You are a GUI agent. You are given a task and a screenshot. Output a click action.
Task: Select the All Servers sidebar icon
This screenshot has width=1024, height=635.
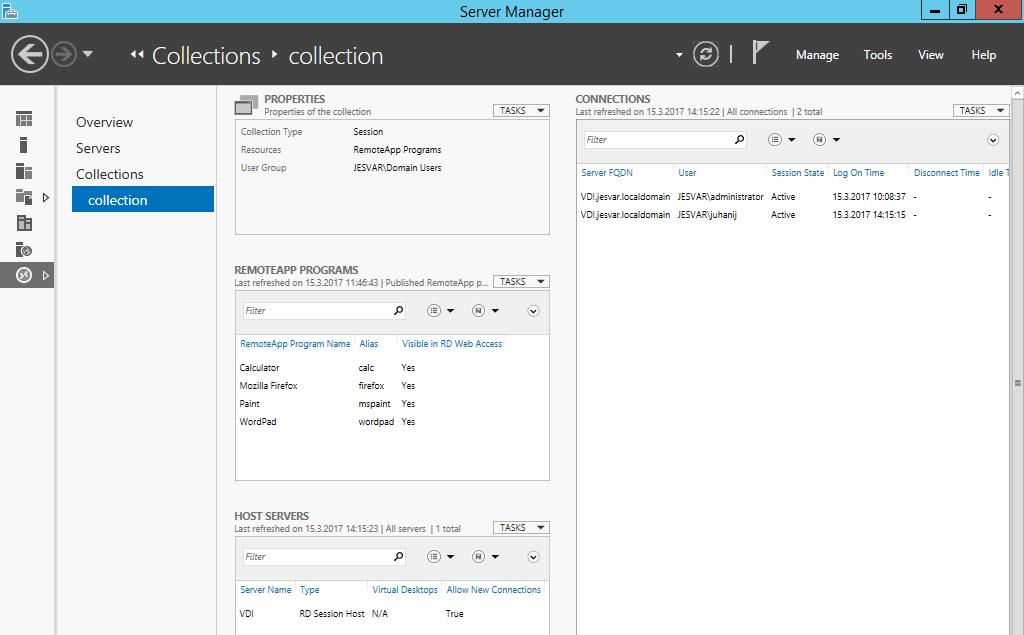24,171
